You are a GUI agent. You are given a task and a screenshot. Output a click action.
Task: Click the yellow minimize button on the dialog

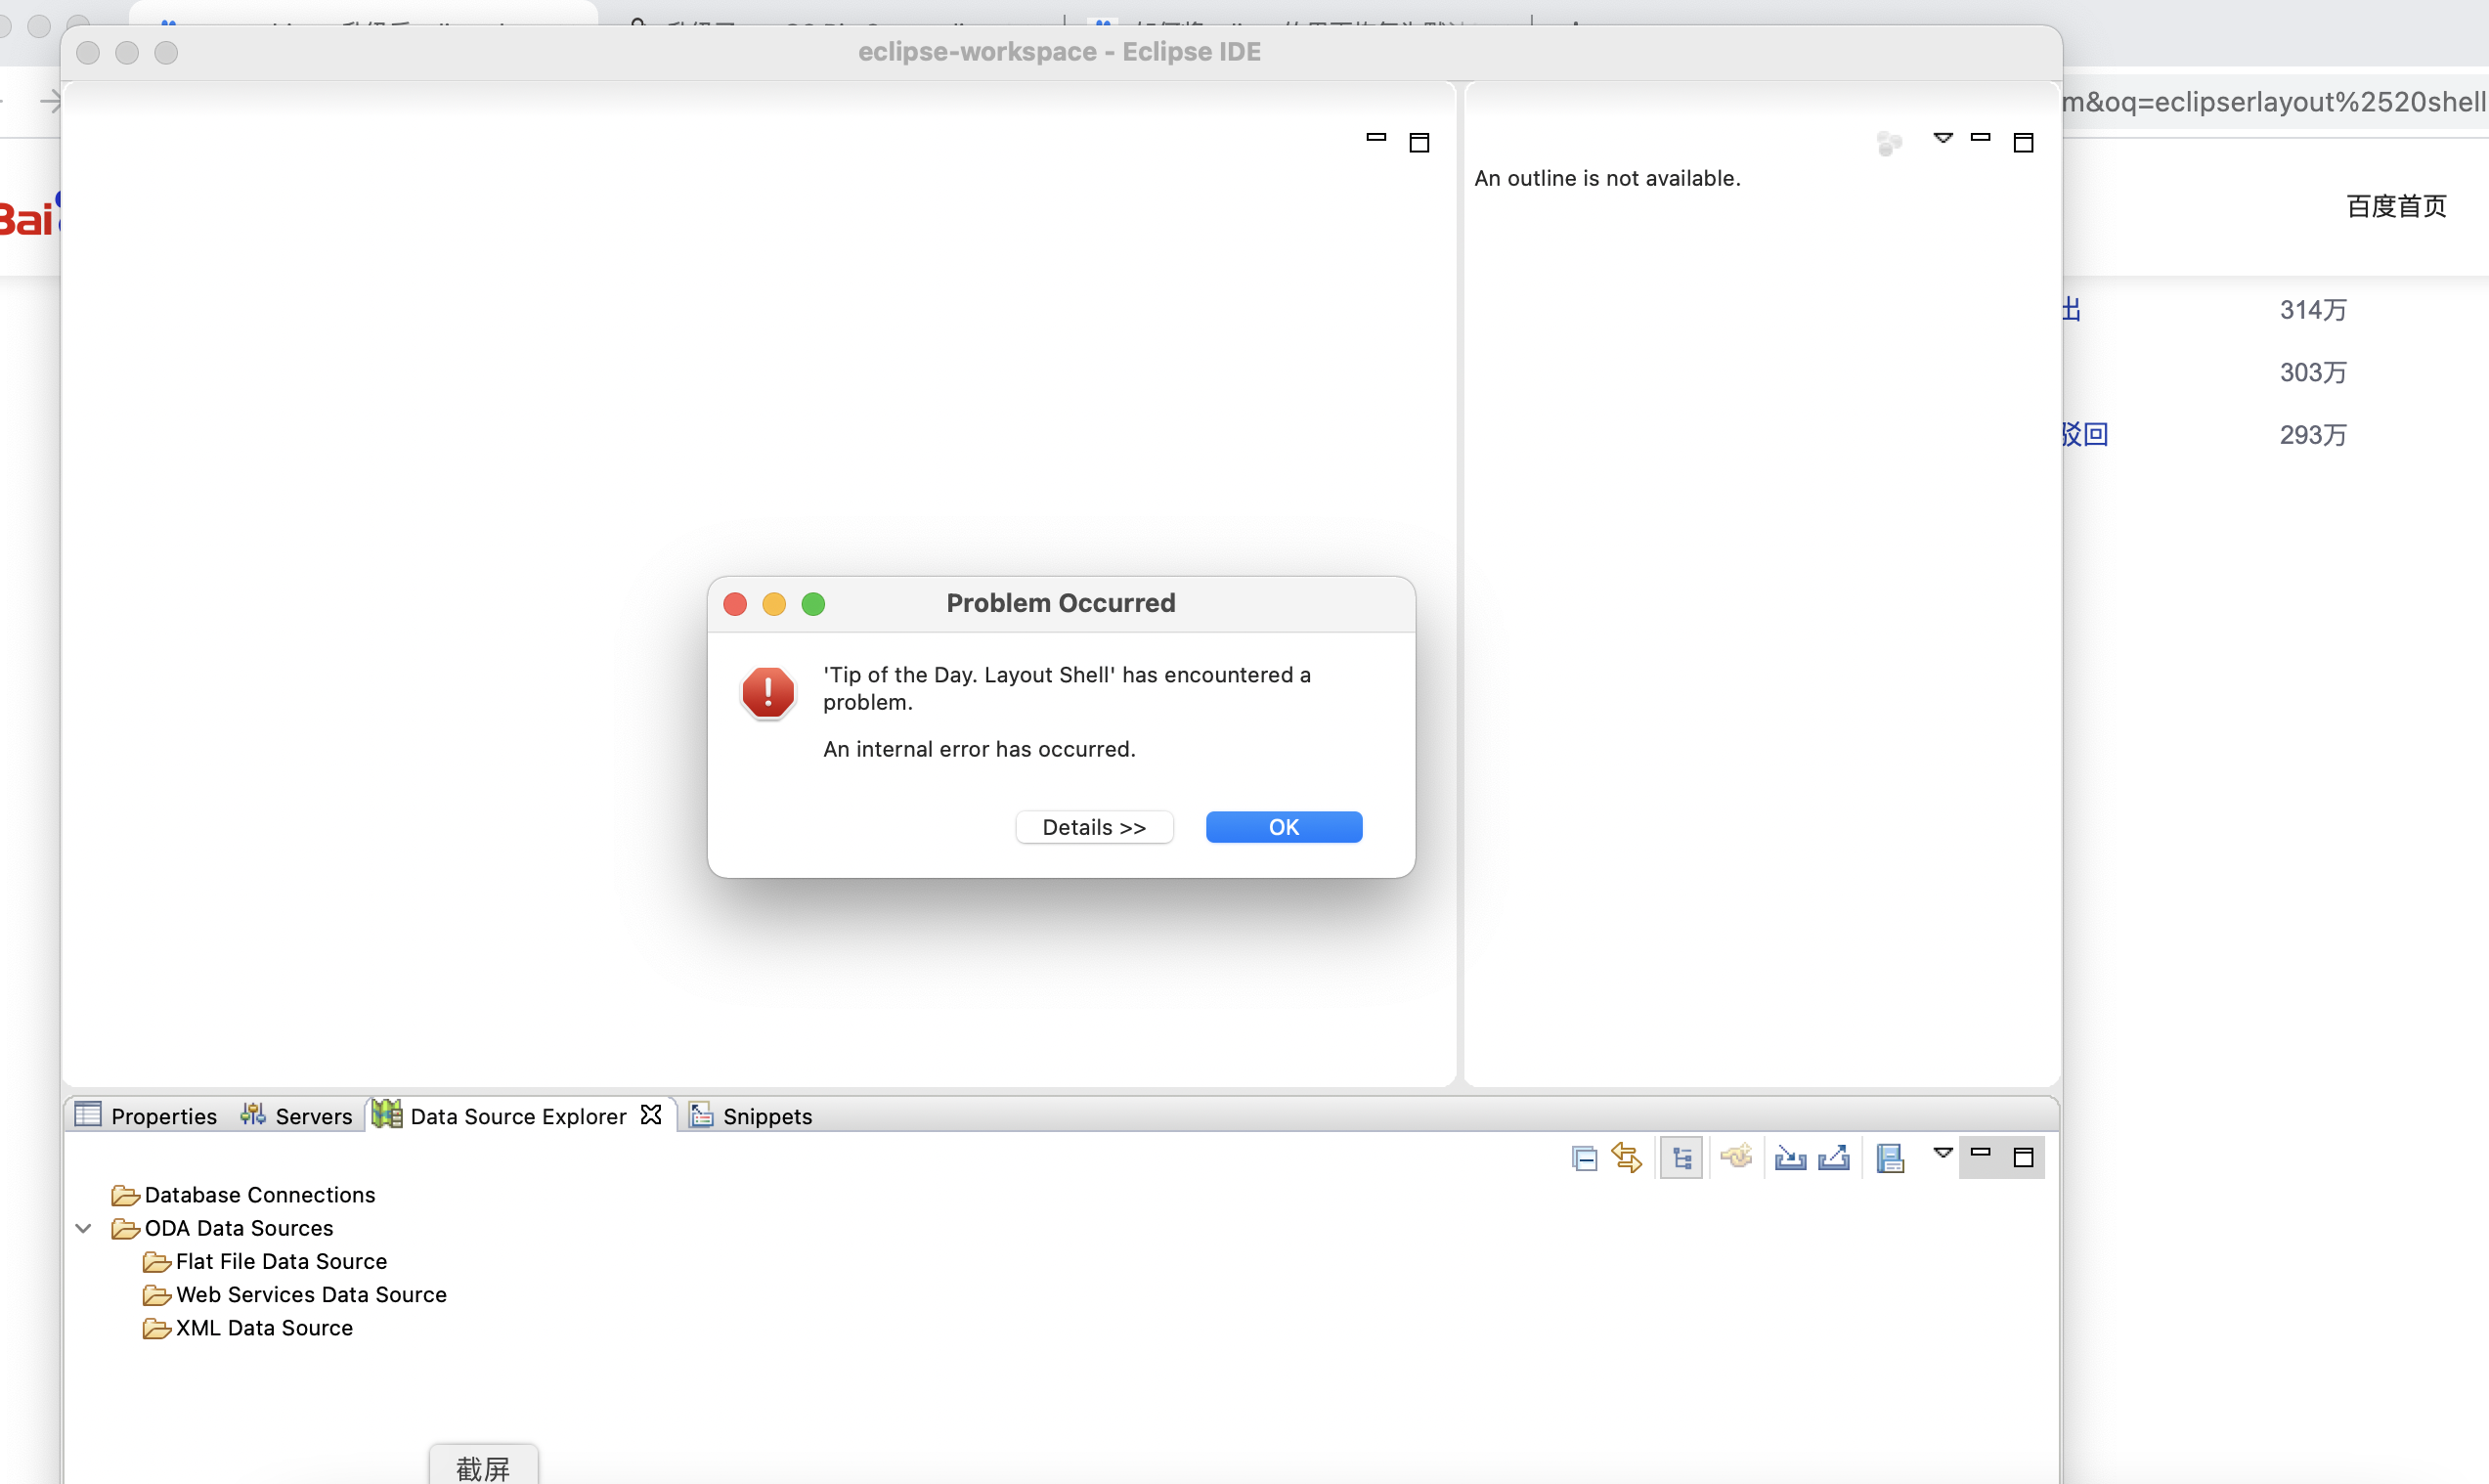(774, 604)
